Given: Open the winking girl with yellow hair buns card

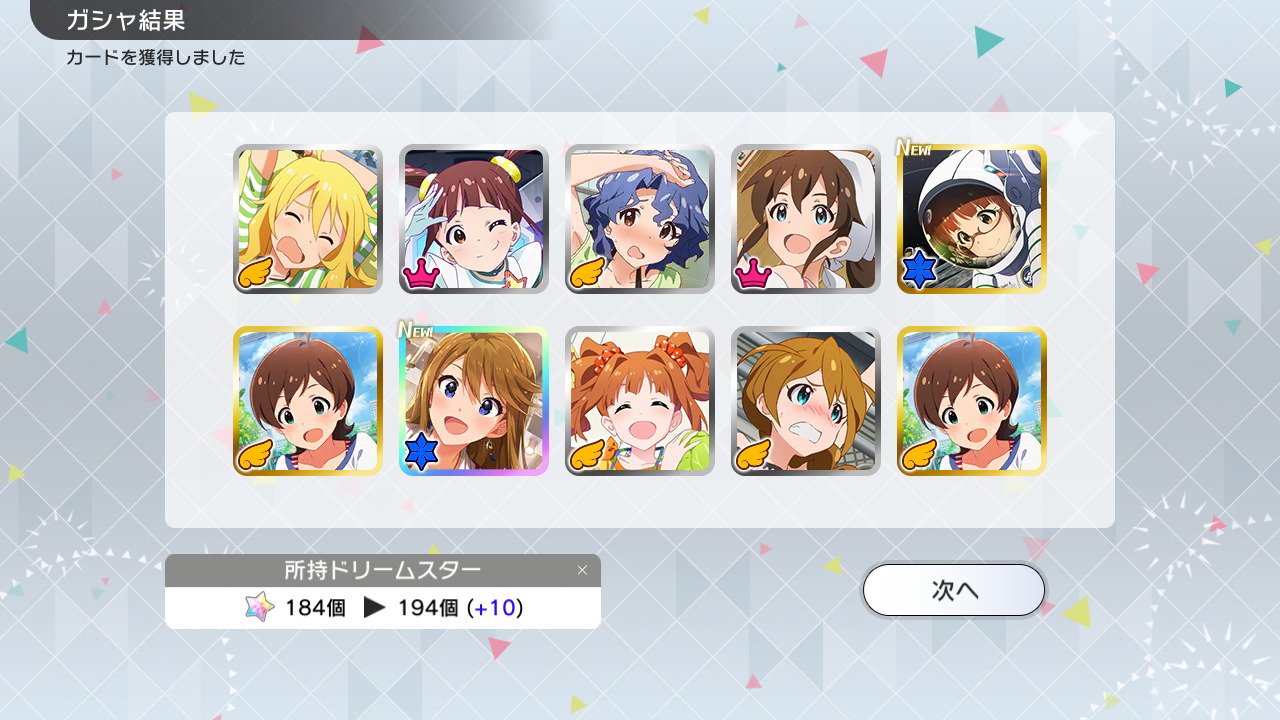Looking at the screenshot, I should click(x=474, y=219).
